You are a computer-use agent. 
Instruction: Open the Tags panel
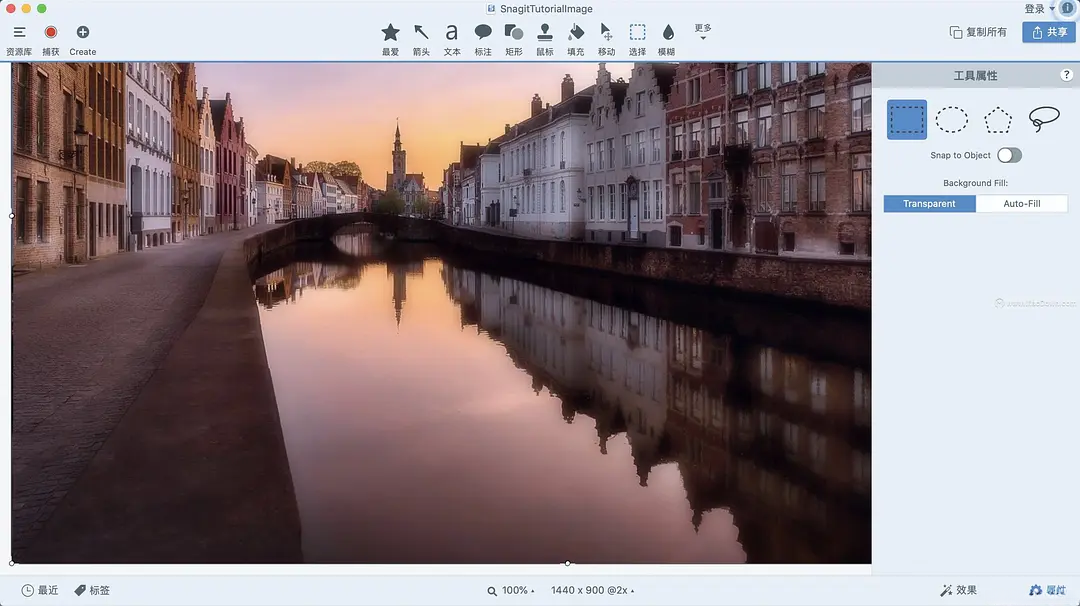[92, 591]
